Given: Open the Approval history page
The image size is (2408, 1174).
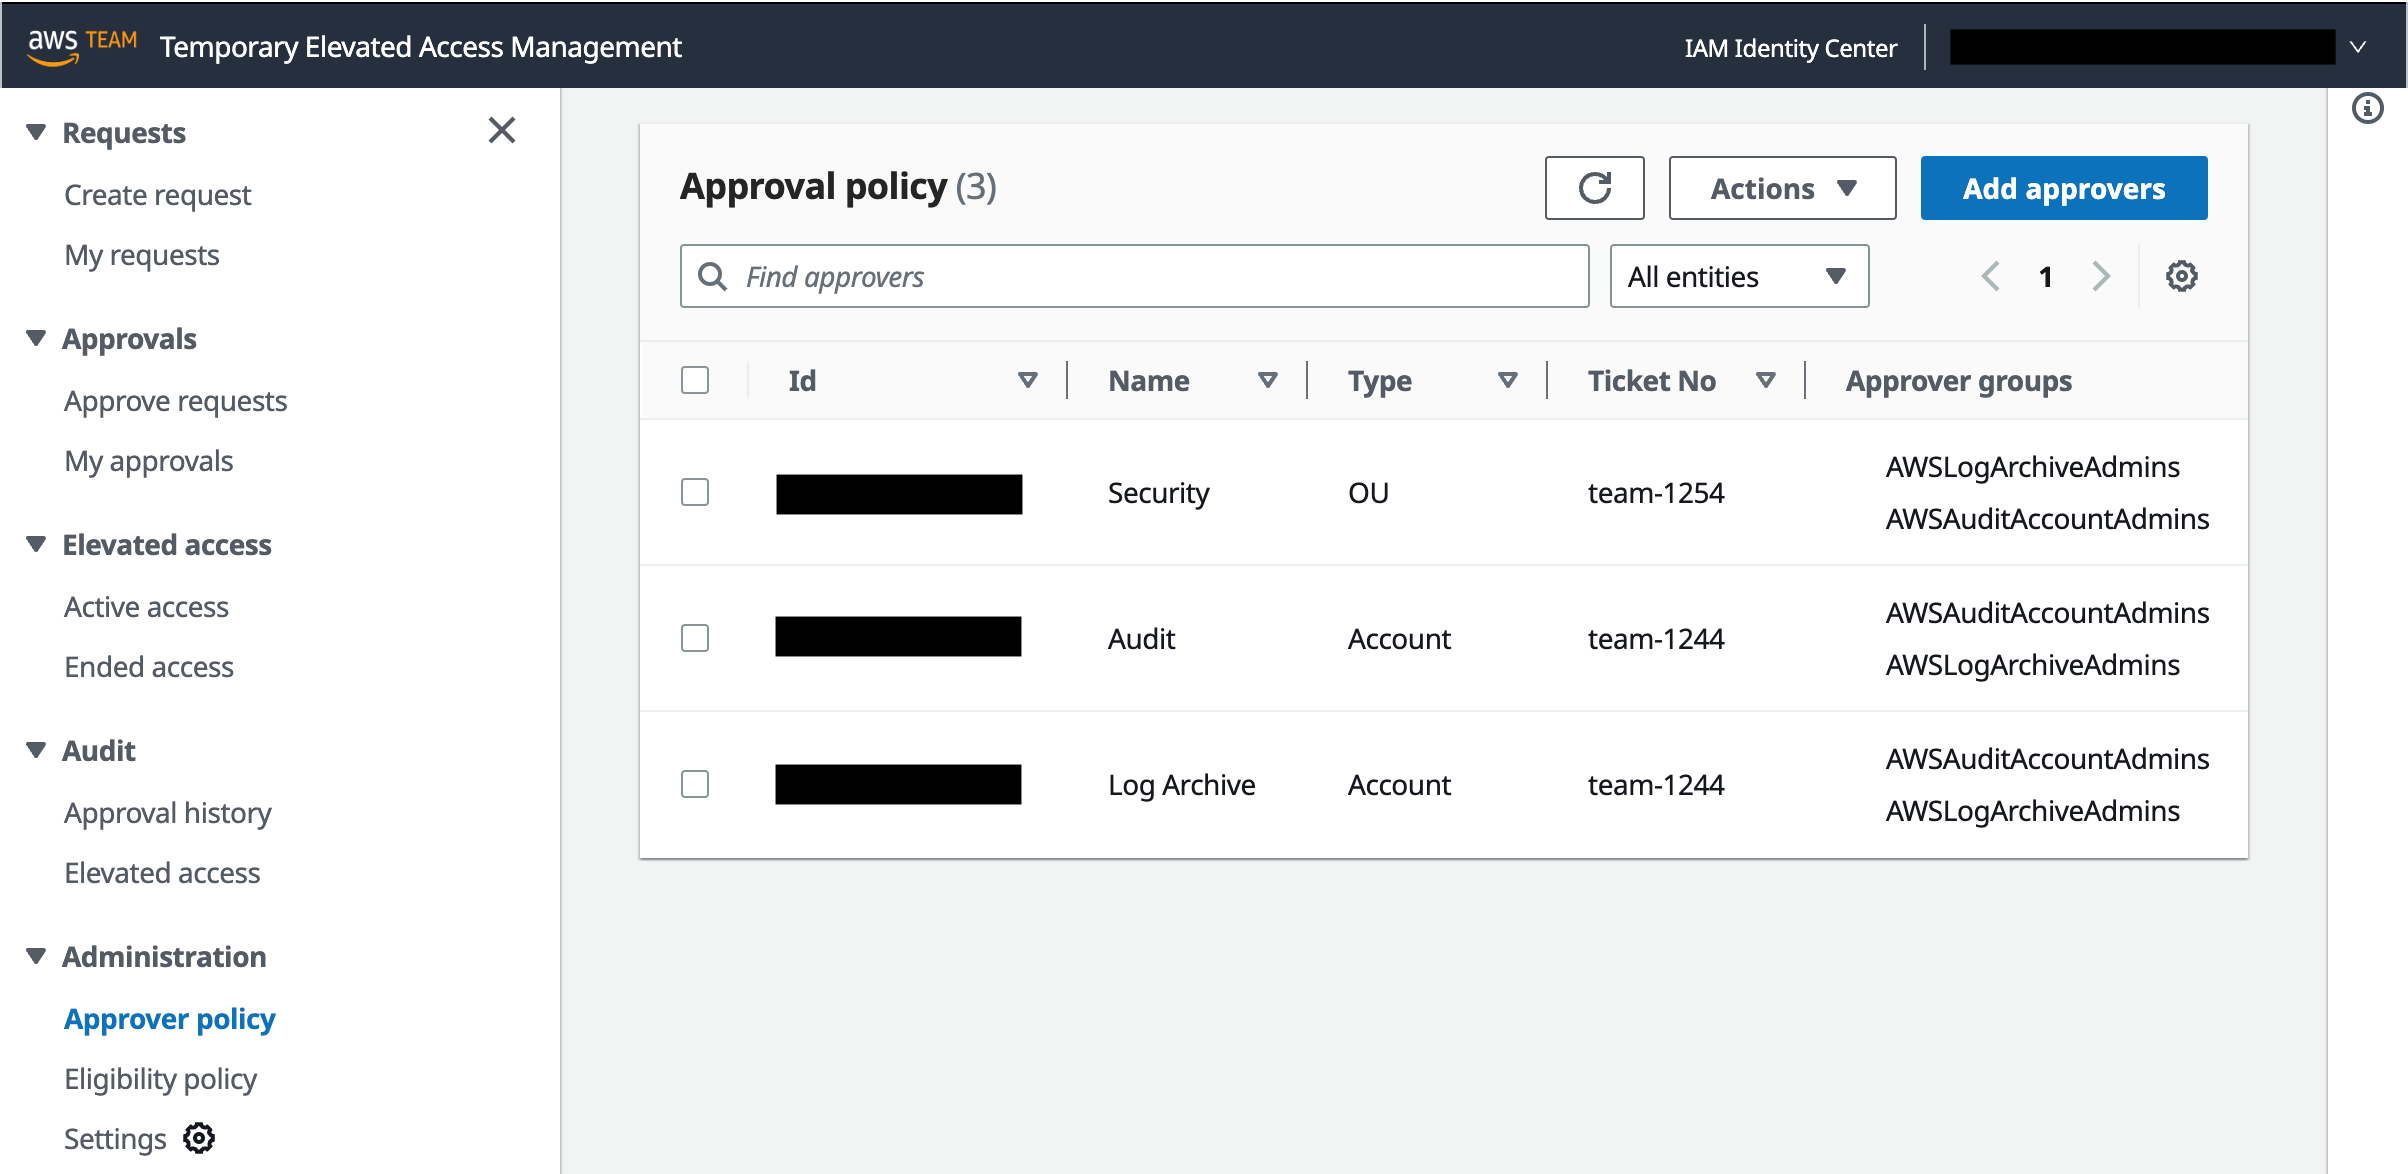Looking at the screenshot, I should tap(167, 812).
